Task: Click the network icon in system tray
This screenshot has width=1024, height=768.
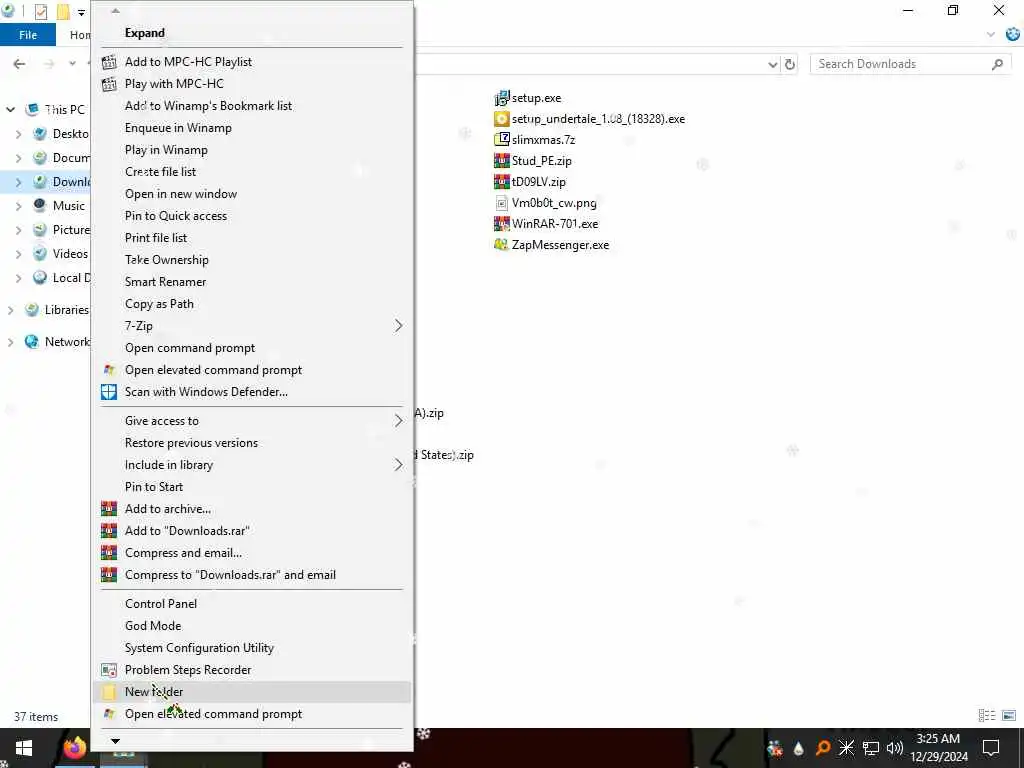Action: coord(871,748)
